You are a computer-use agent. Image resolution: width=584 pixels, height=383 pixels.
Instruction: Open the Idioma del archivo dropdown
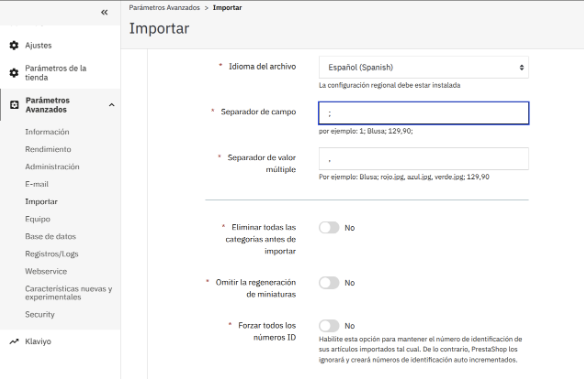tap(423, 67)
